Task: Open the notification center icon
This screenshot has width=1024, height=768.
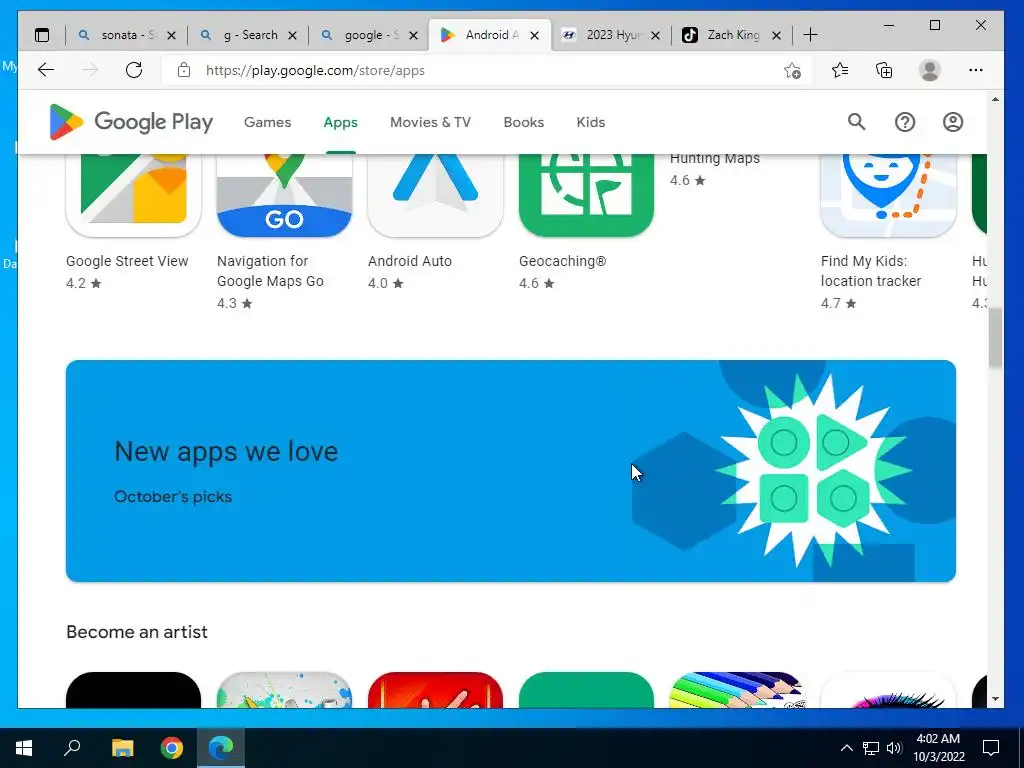Action: pos(991,748)
